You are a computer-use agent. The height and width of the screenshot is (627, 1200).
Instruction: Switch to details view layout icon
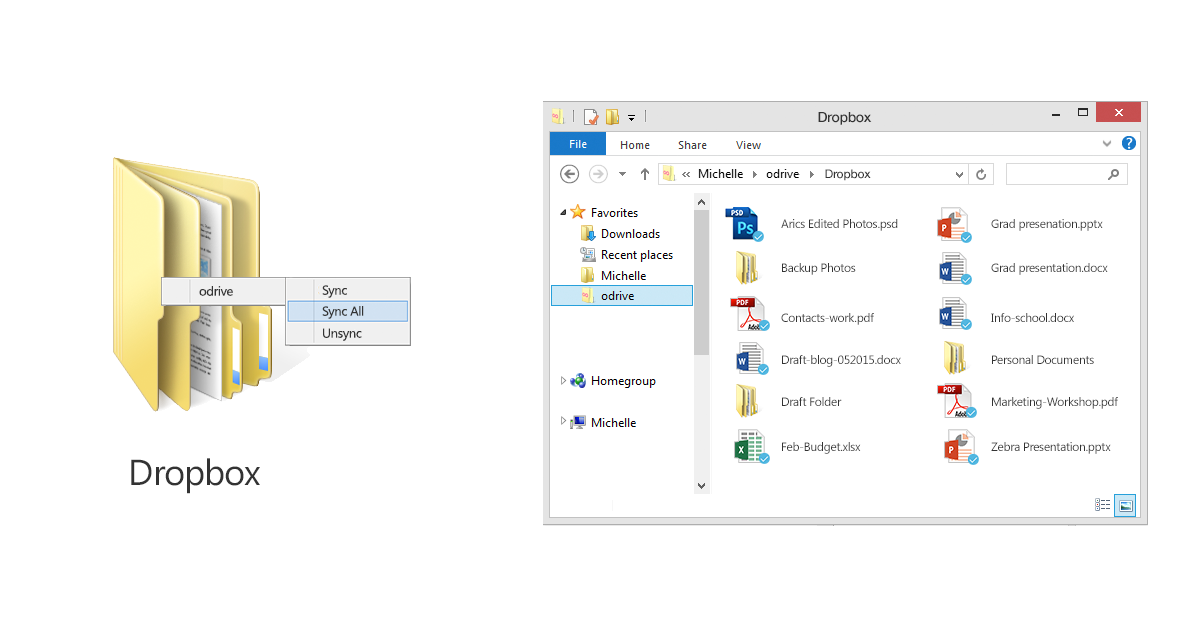(1103, 505)
